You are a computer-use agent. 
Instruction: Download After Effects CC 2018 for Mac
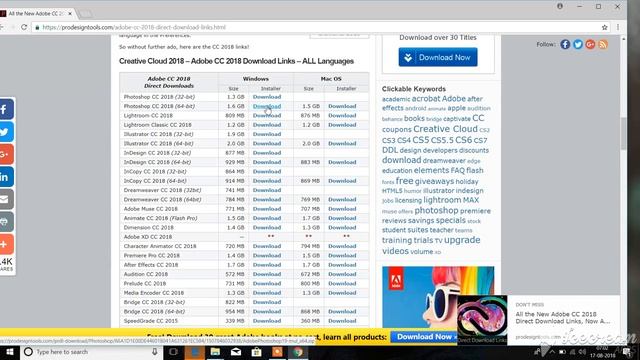click(x=342, y=265)
